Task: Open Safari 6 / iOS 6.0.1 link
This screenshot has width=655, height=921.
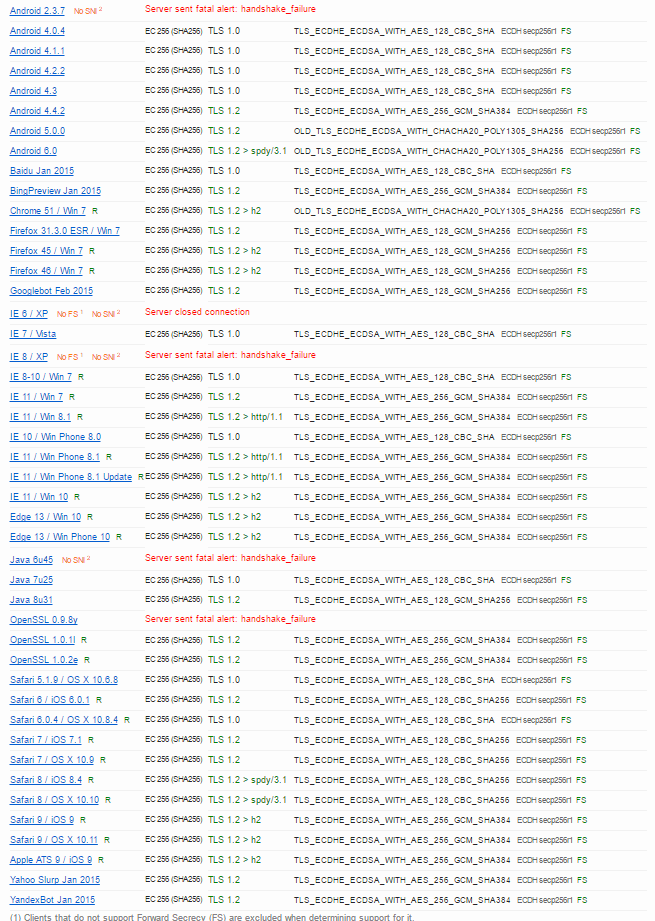Action: (x=50, y=700)
